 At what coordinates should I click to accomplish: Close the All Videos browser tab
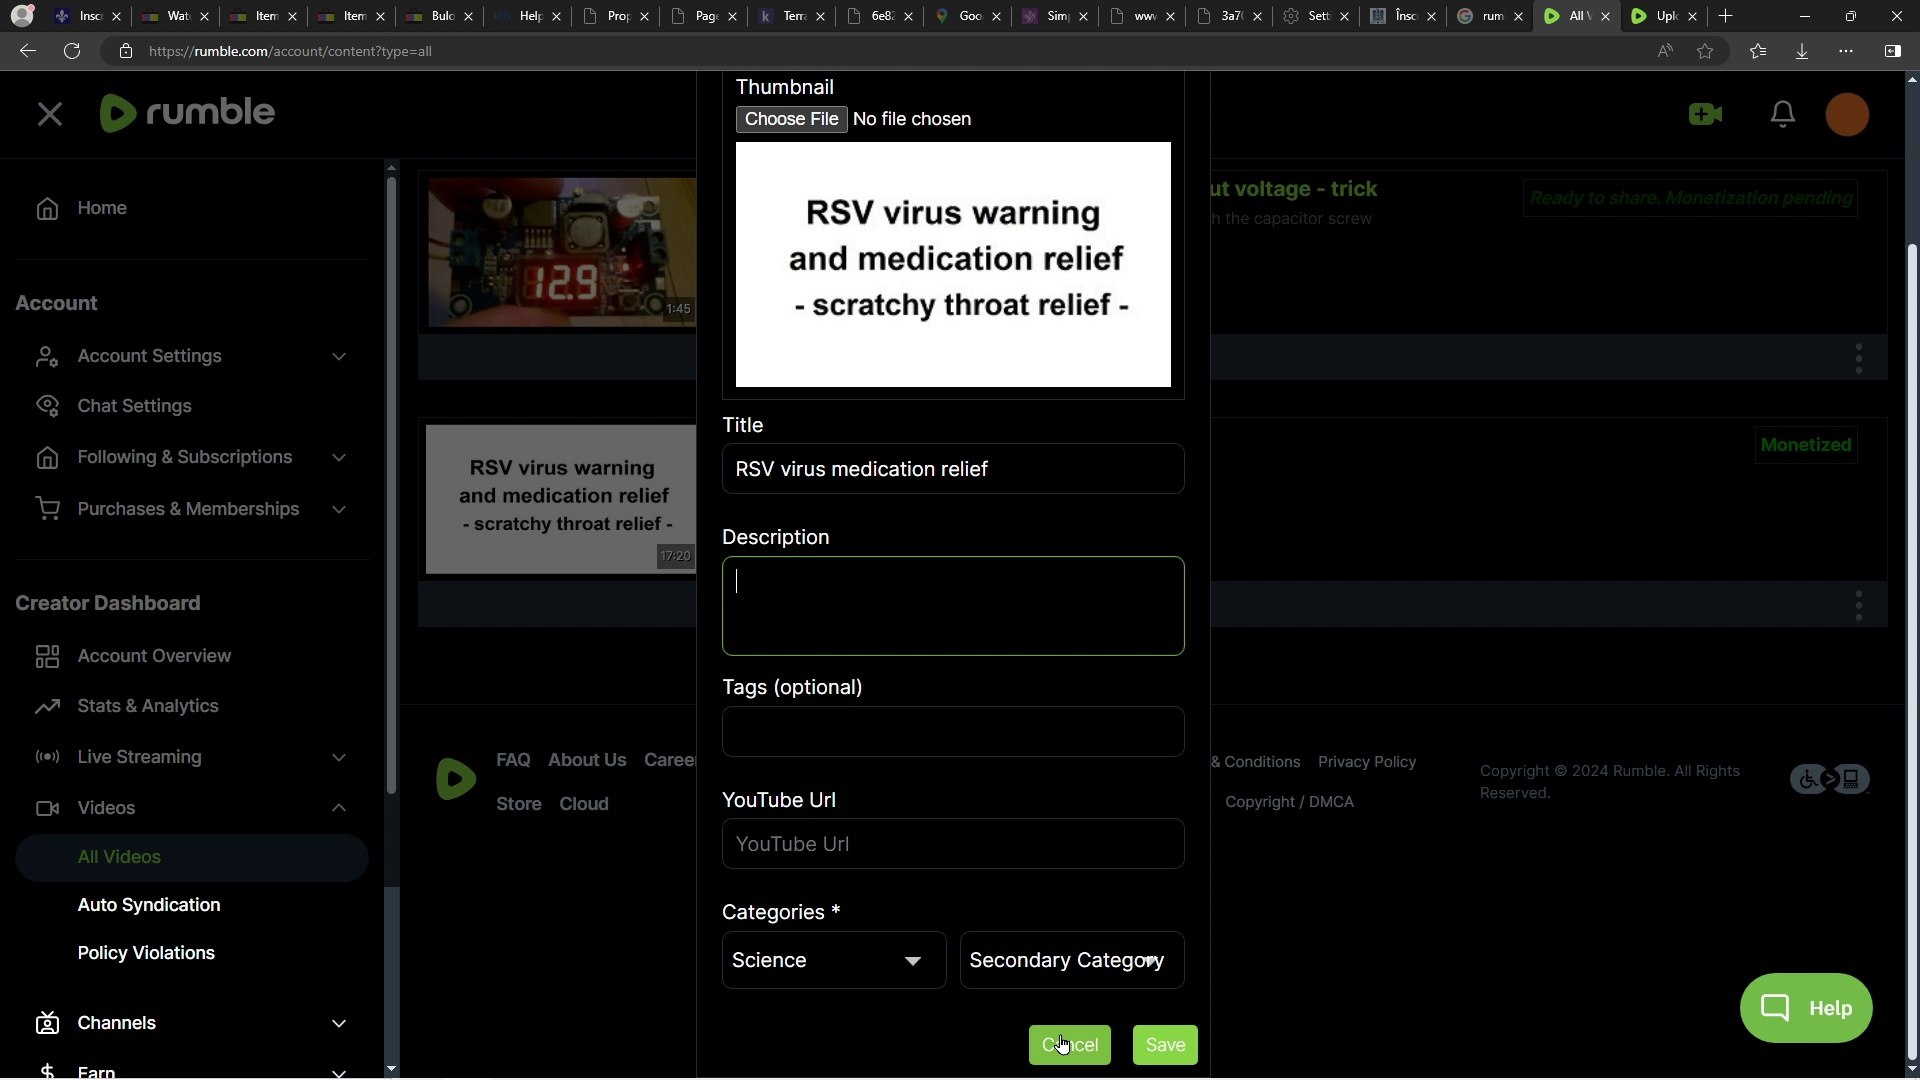pos(1606,16)
